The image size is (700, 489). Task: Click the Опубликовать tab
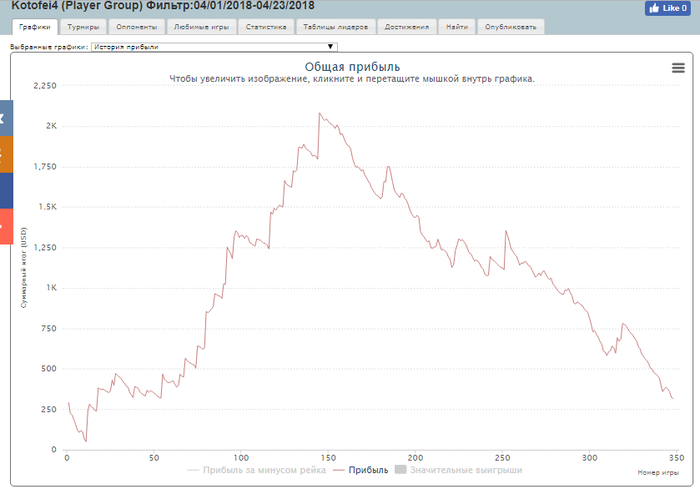pos(511,27)
